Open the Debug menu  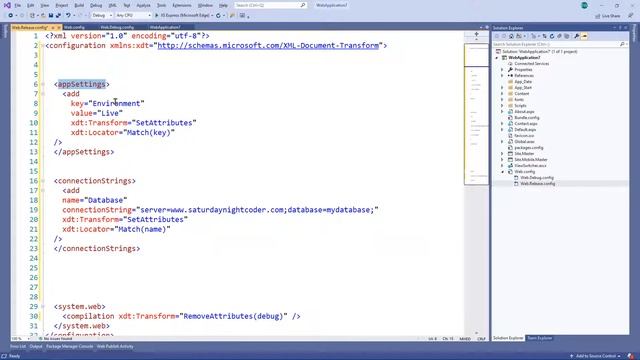[x=96, y=5]
